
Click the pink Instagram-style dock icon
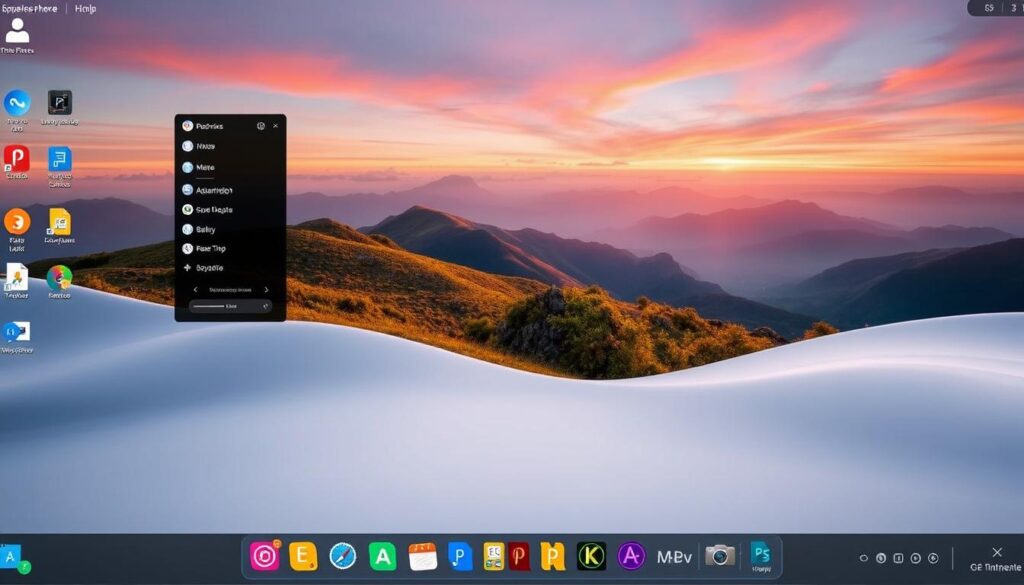[264, 556]
